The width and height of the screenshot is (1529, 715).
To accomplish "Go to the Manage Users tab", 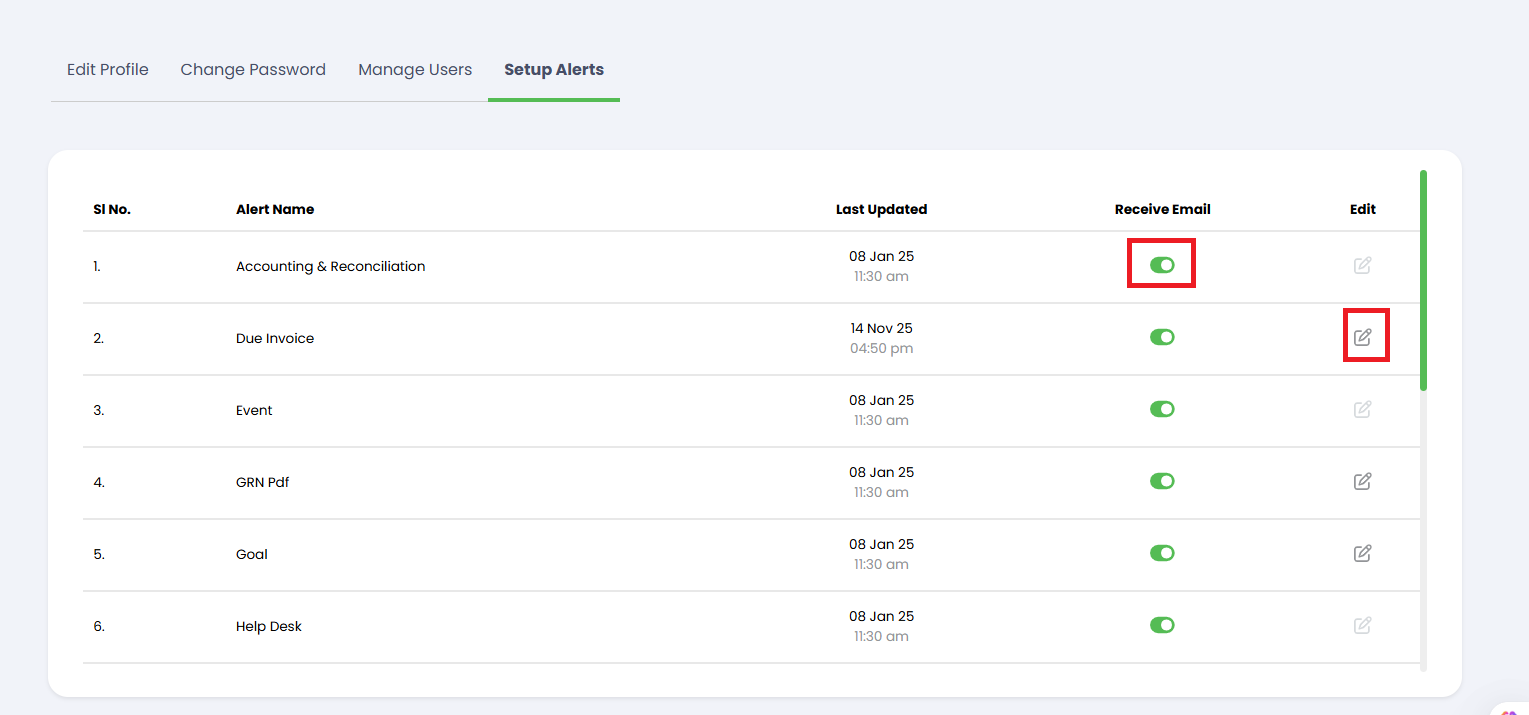I will pyautogui.click(x=415, y=70).
